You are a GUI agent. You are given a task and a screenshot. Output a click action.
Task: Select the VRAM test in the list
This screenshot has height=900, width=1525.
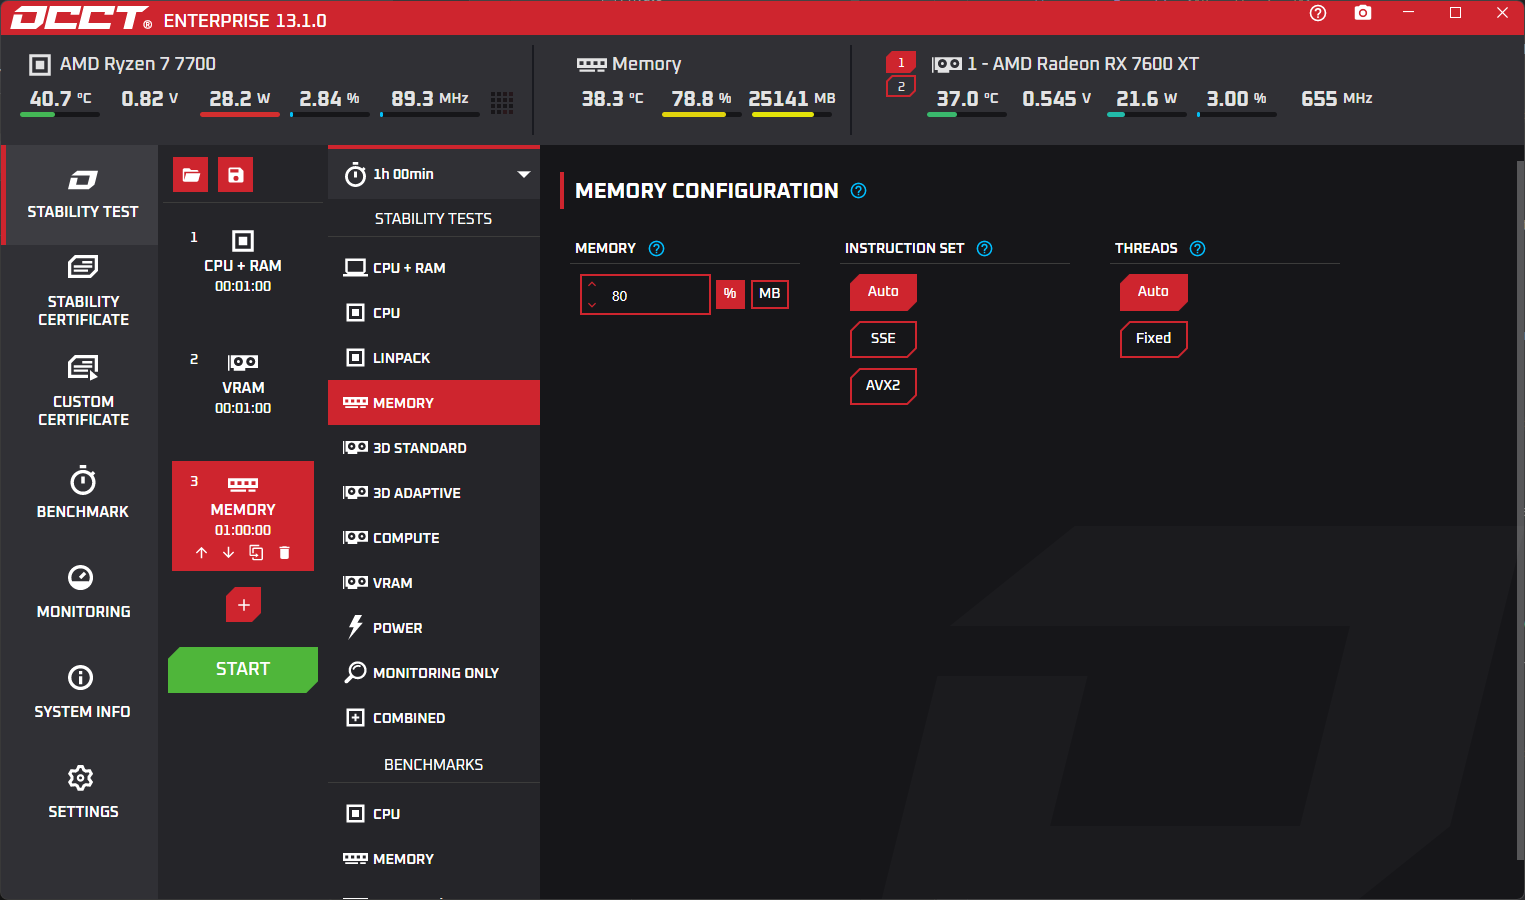click(x=434, y=583)
